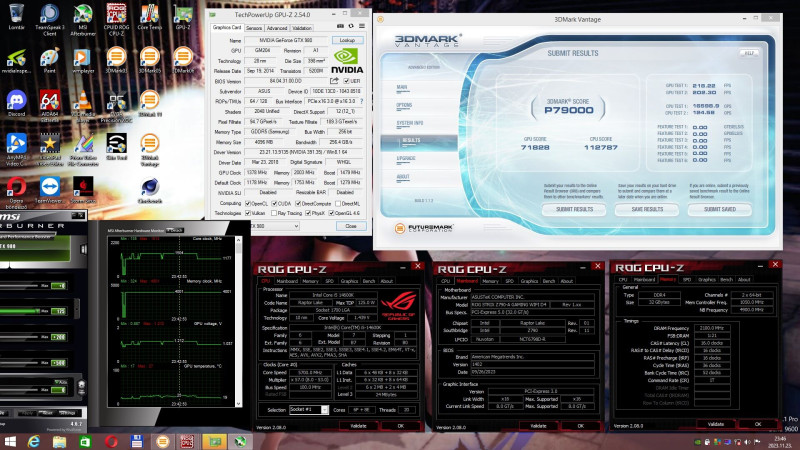Click Validate in left CPU-Z window
This screenshot has height=450, width=800.
[x=358, y=426]
